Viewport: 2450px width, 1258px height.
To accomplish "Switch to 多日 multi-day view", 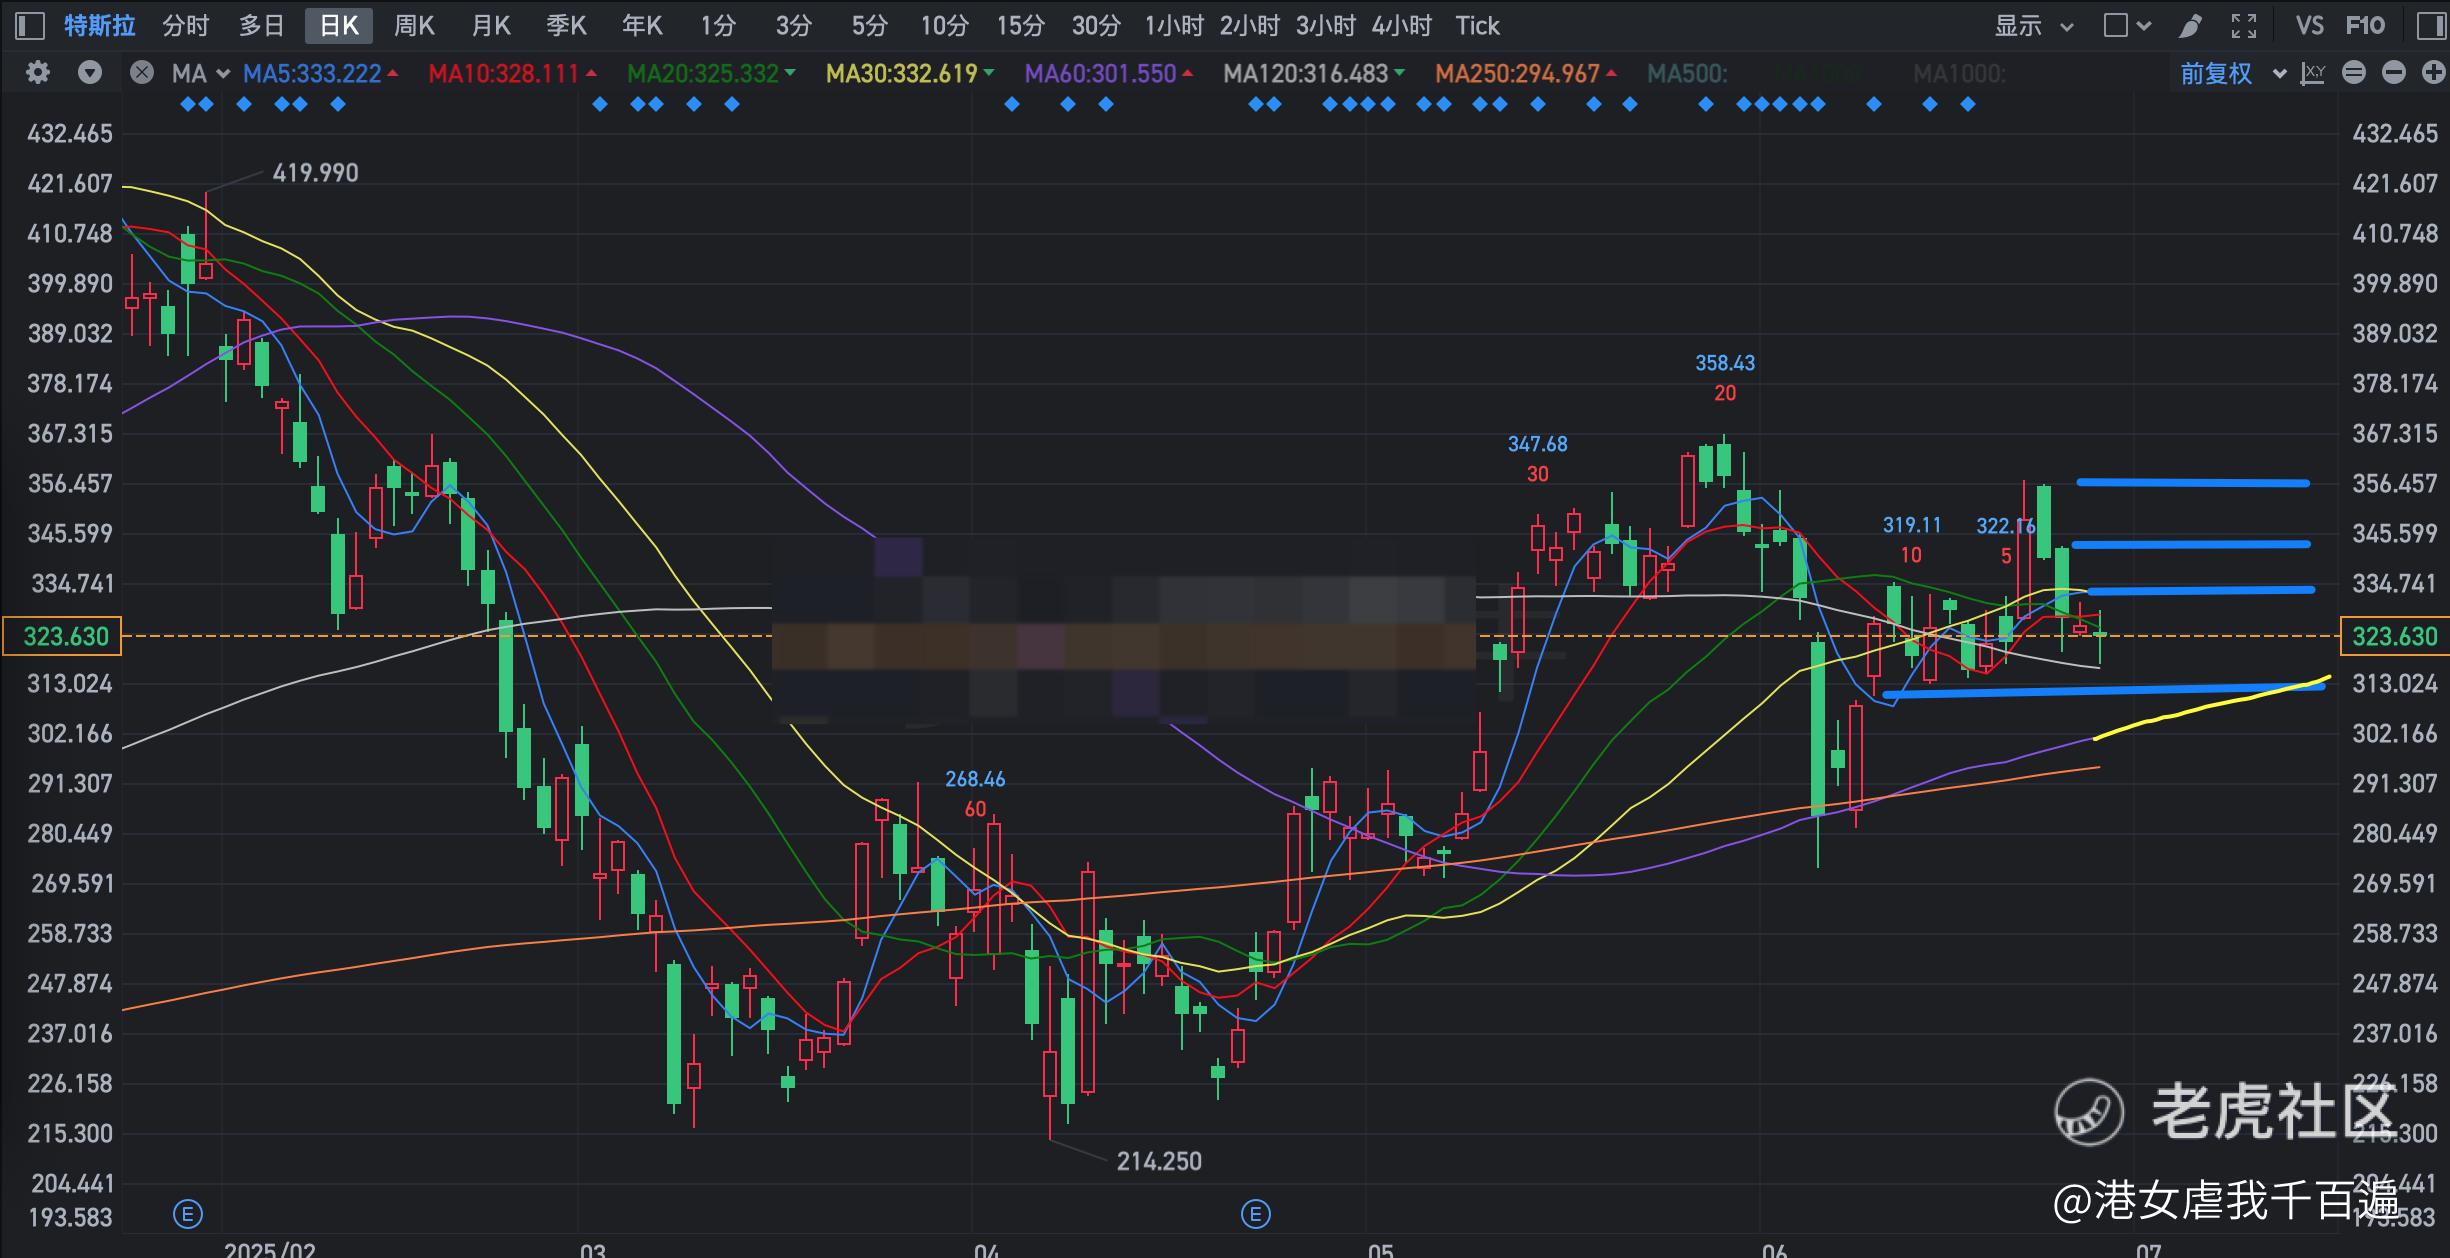I will point(262,25).
